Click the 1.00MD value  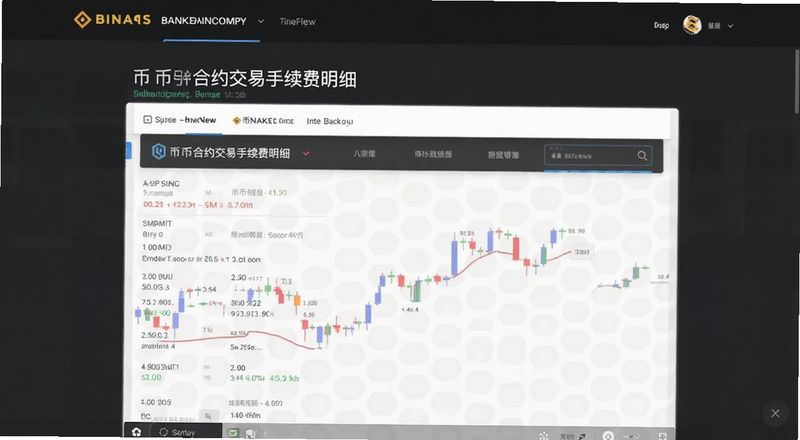point(157,247)
